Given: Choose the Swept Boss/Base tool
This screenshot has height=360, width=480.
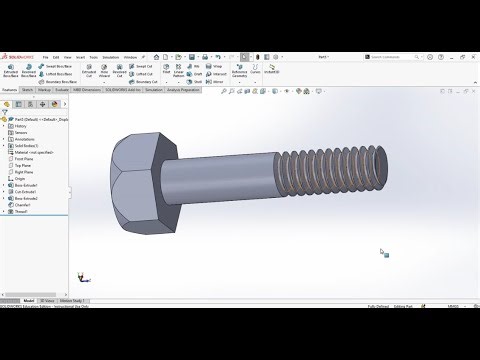Looking at the screenshot, I should 55,66.
